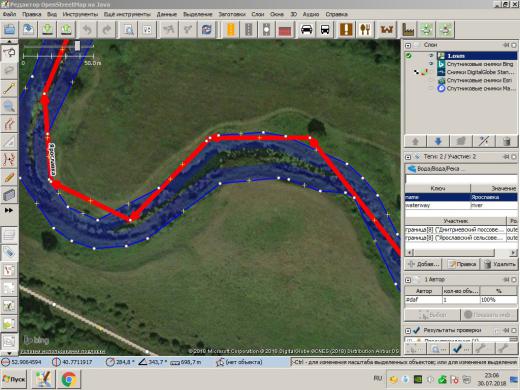Click the fork and knife restaurant preset
Image resolution: width=520 pixels, height=390 pixels.
(x=365, y=30)
